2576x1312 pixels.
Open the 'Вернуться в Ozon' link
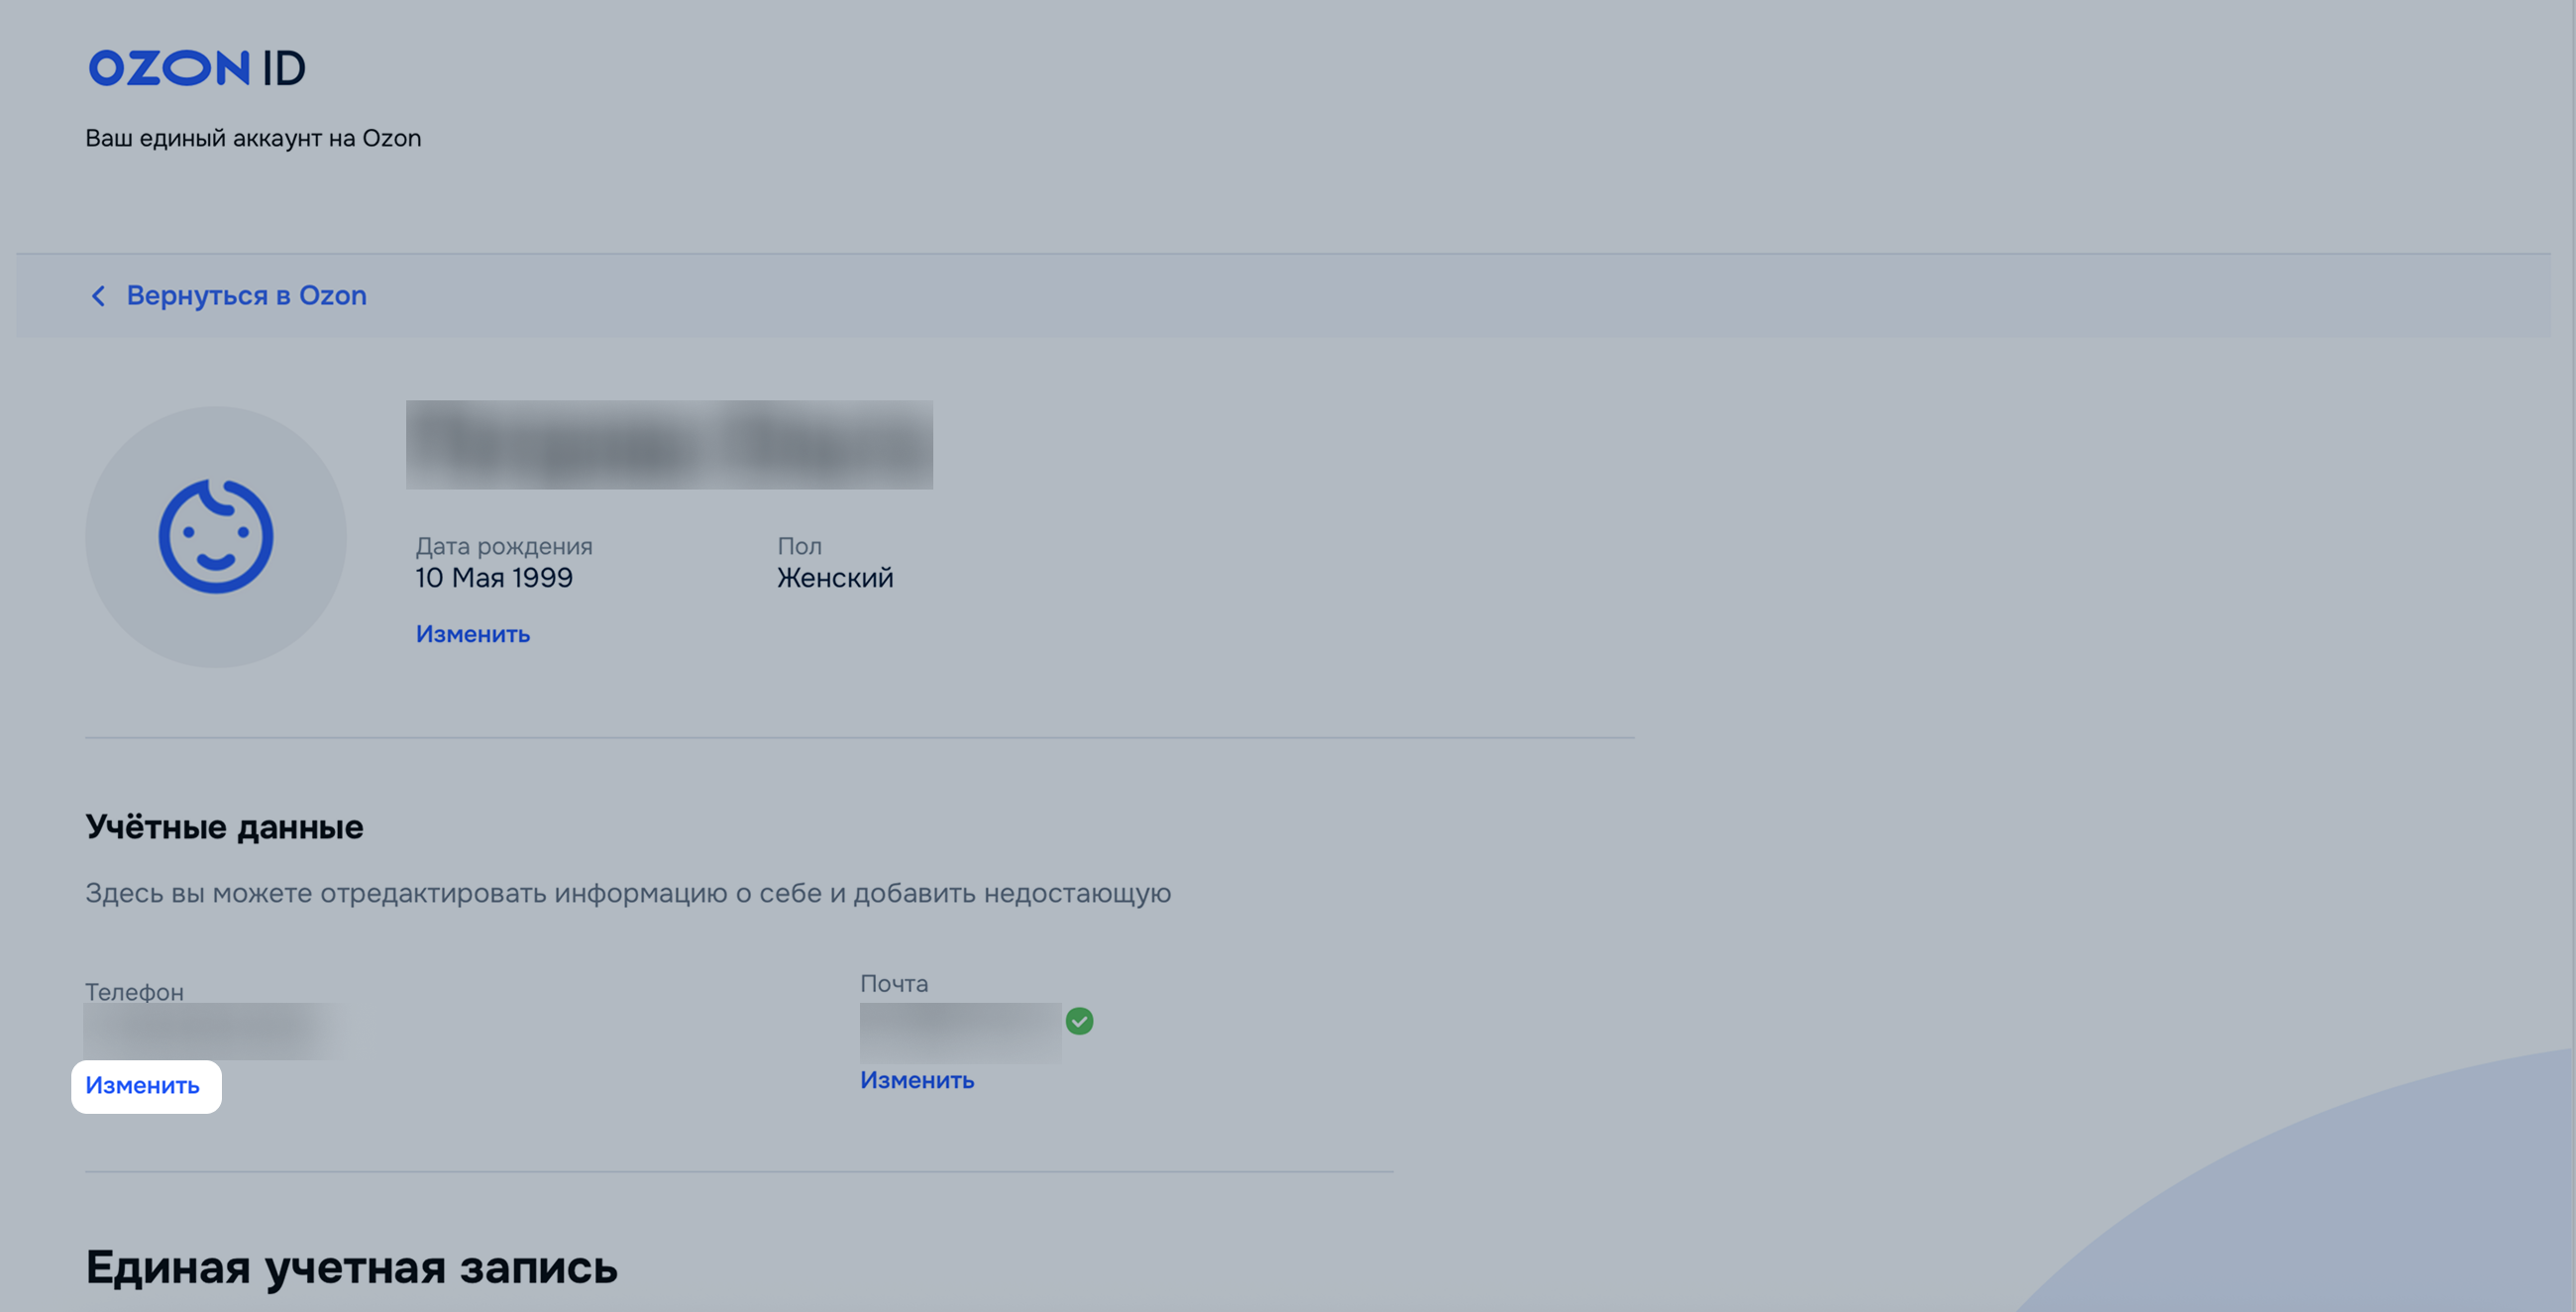pyautogui.click(x=246, y=296)
